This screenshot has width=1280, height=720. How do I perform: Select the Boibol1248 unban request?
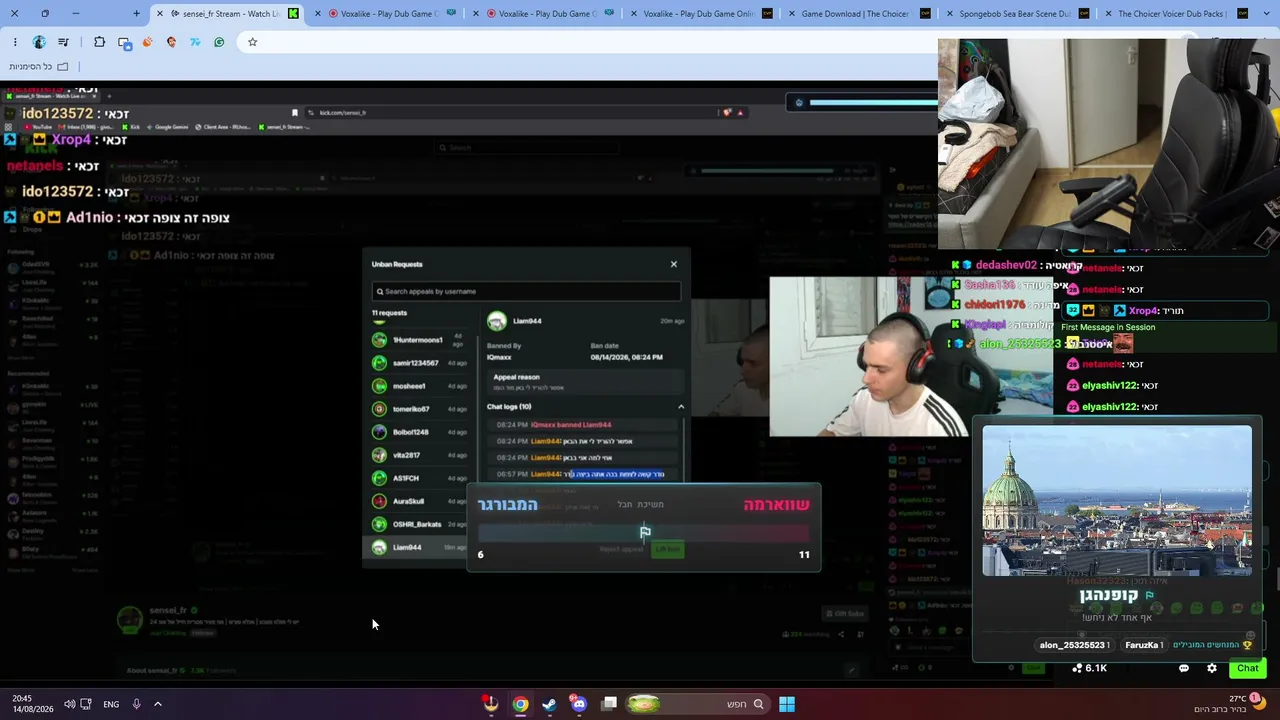tap(419, 432)
